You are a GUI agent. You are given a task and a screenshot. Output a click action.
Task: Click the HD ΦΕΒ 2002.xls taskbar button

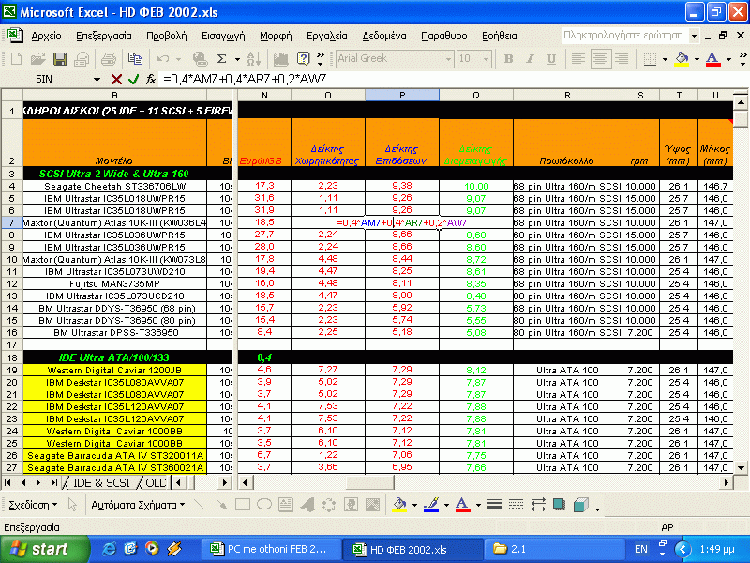pos(412,549)
